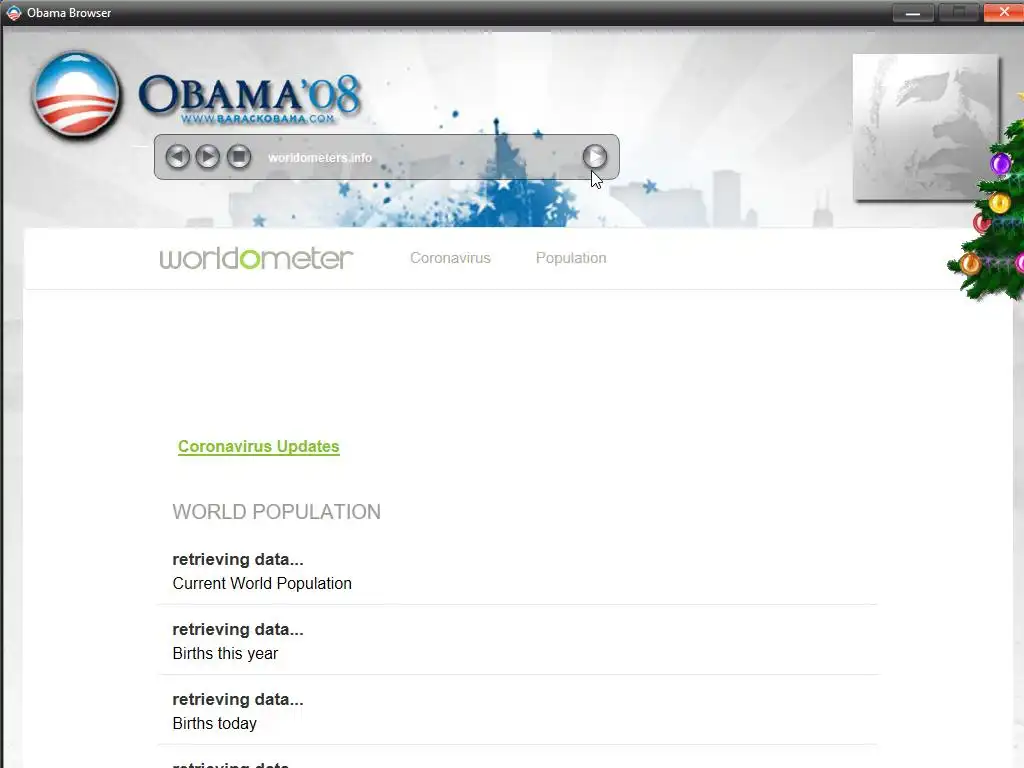Minimize the Obama Browser window
The height and width of the screenshot is (768, 1024).
point(913,12)
